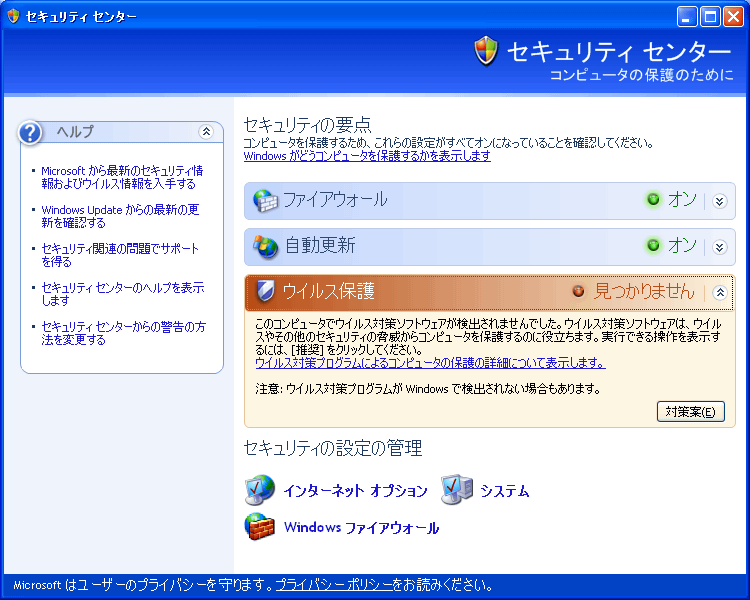Click the セキュリティの要点 heading
750x600 pixels.
[307, 124]
